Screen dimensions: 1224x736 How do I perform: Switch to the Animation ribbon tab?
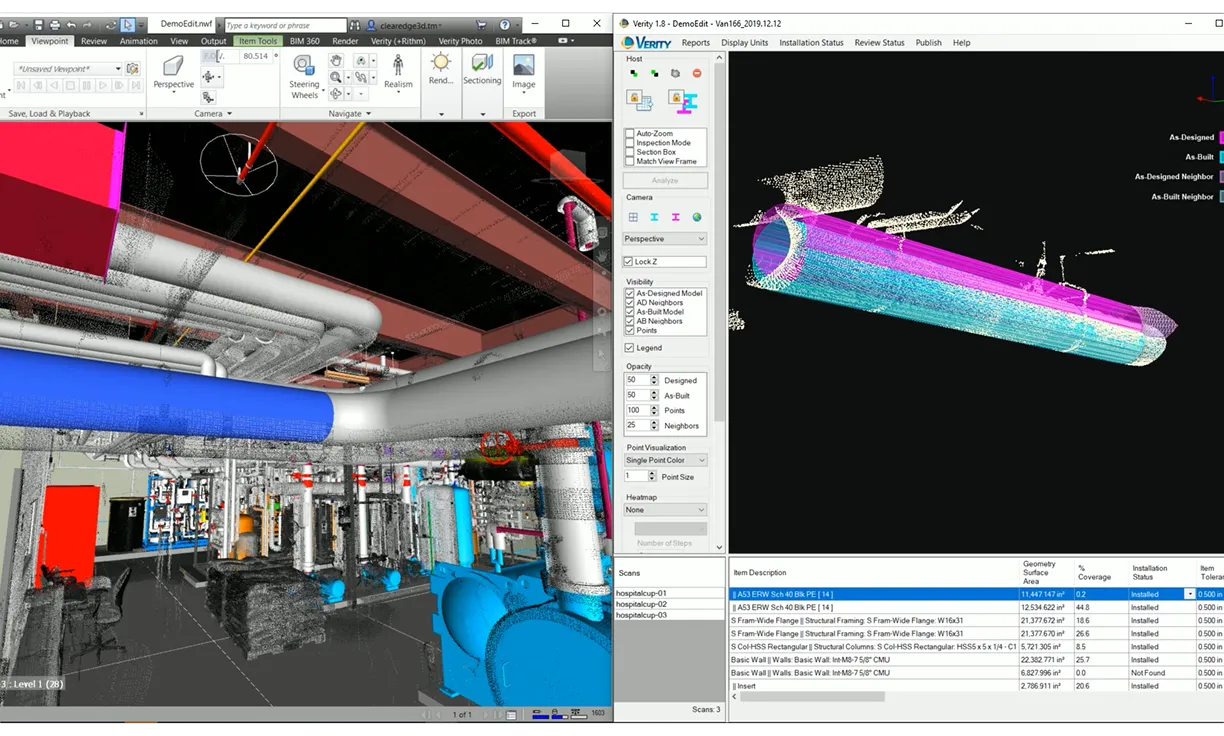[138, 41]
